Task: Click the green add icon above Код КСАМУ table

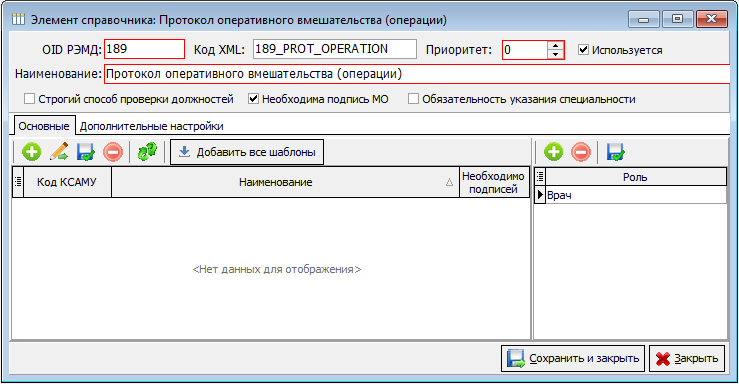Action: 32,152
